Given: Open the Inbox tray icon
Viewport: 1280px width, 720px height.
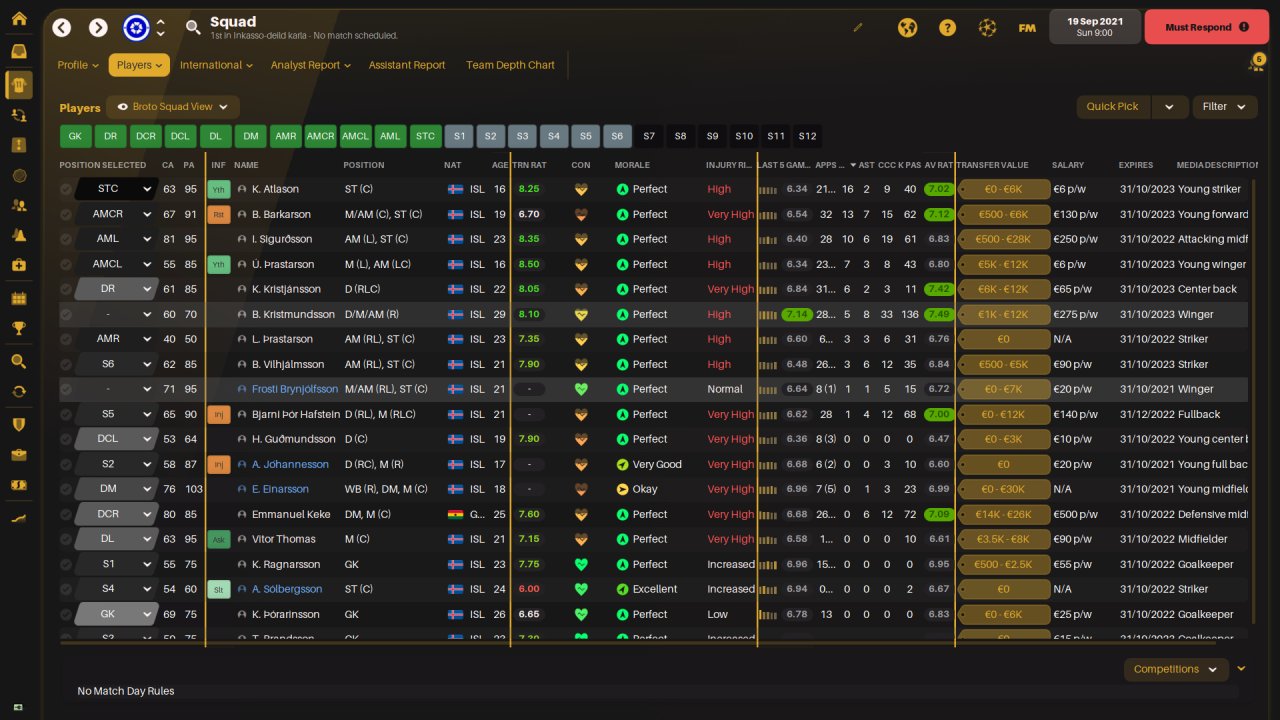Looking at the screenshot, I should (18, 52).
